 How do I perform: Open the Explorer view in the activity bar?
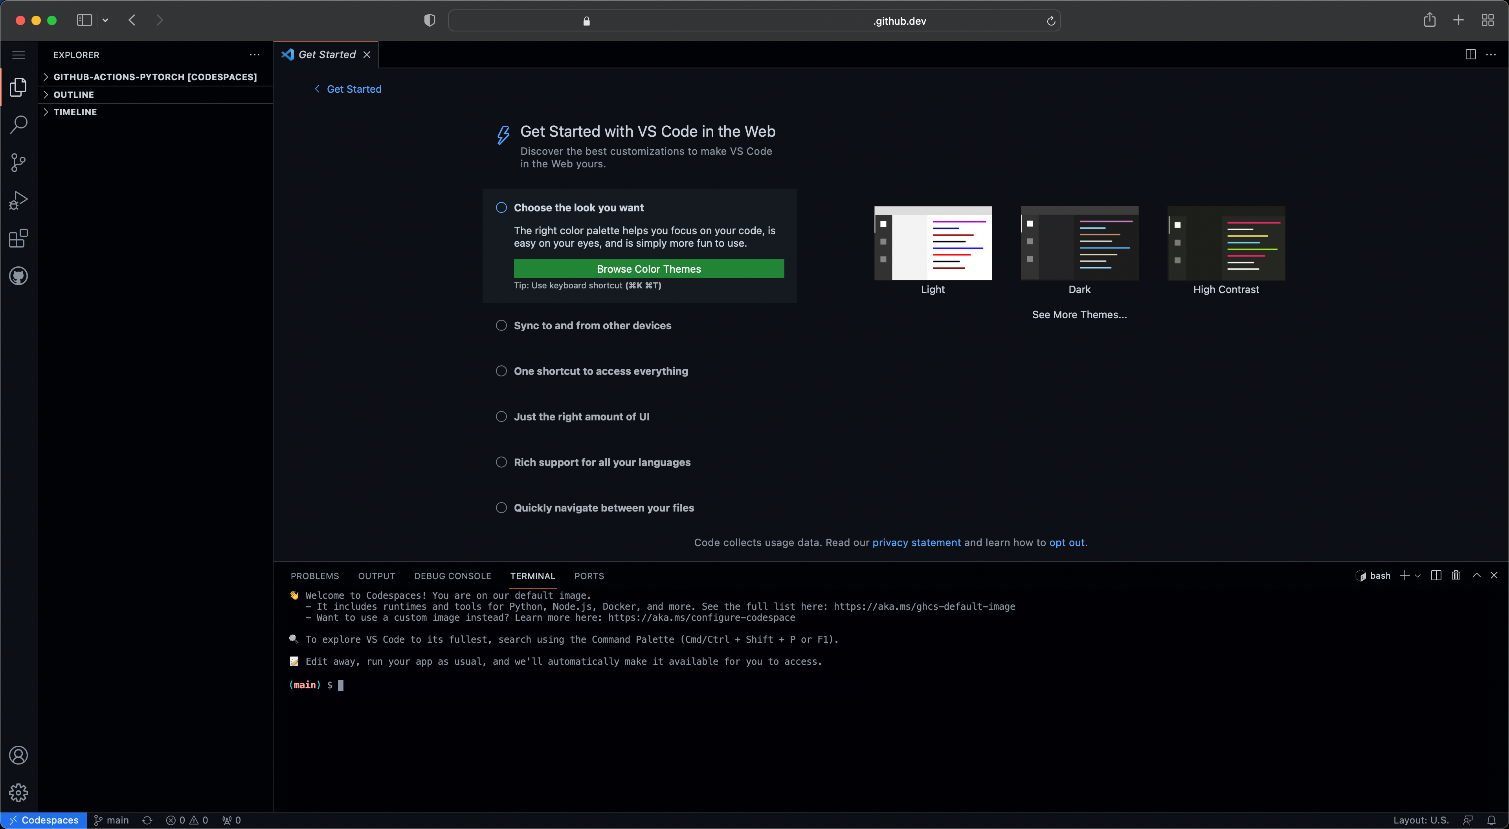pos(18,88)
